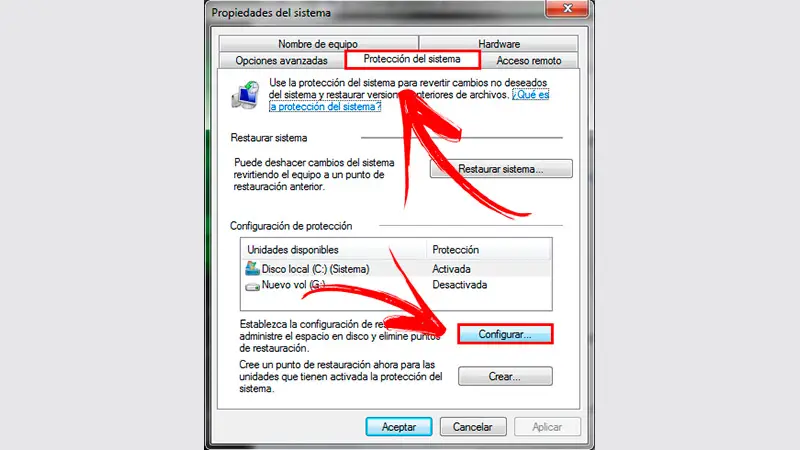This screenshot has height=450, width=800.
Task: Select the Nuevo vol (G:) row
Action: tap(396, 285)
